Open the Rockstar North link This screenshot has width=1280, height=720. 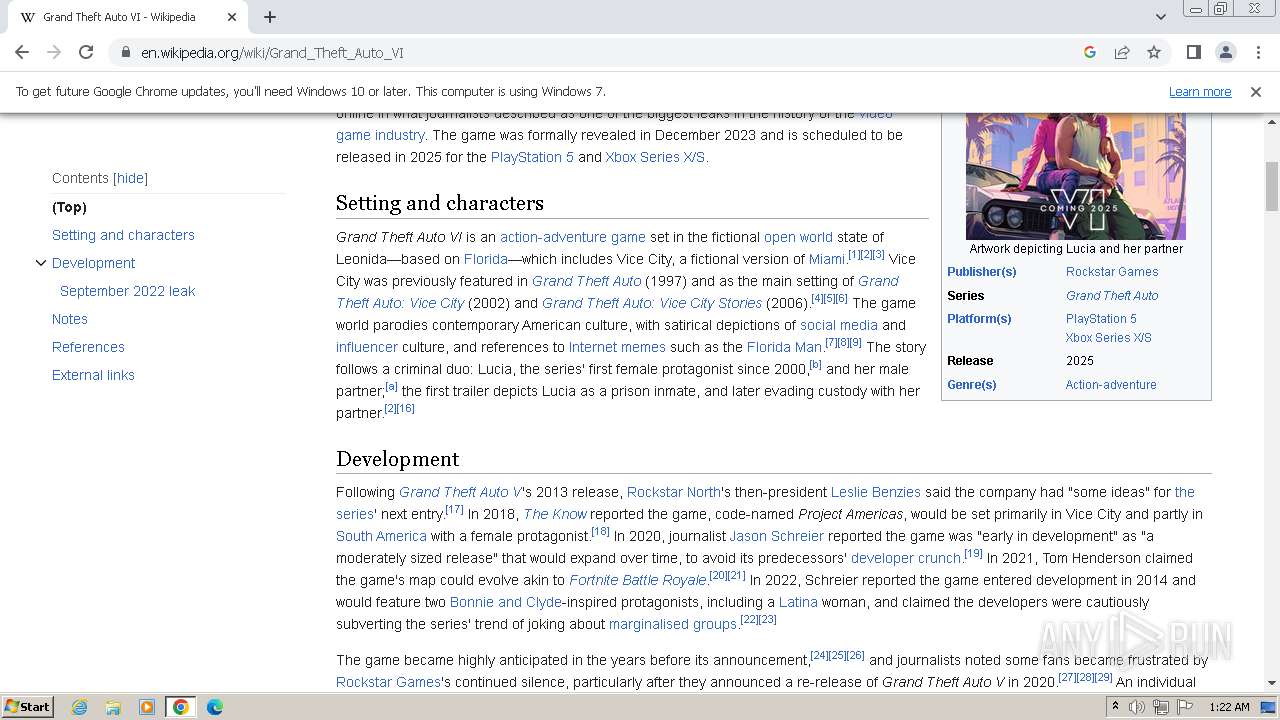(x=673, y=492)
